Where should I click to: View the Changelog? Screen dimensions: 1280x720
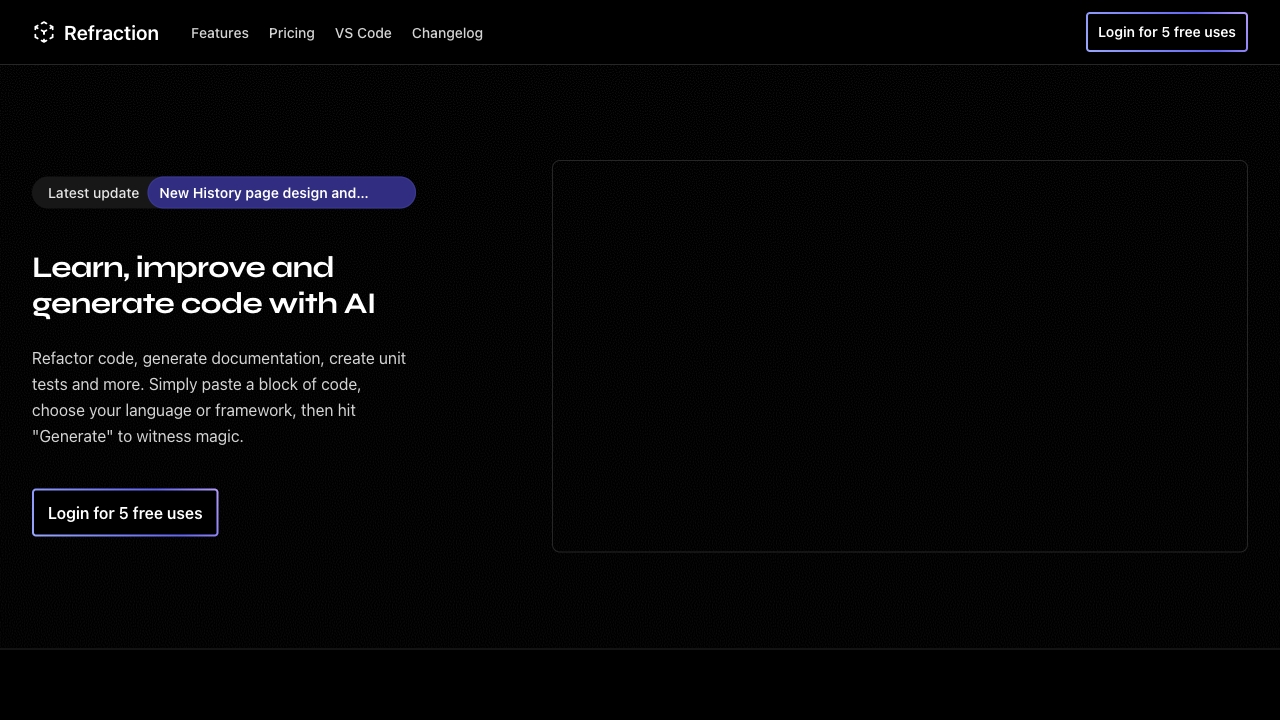click(447, 33)
